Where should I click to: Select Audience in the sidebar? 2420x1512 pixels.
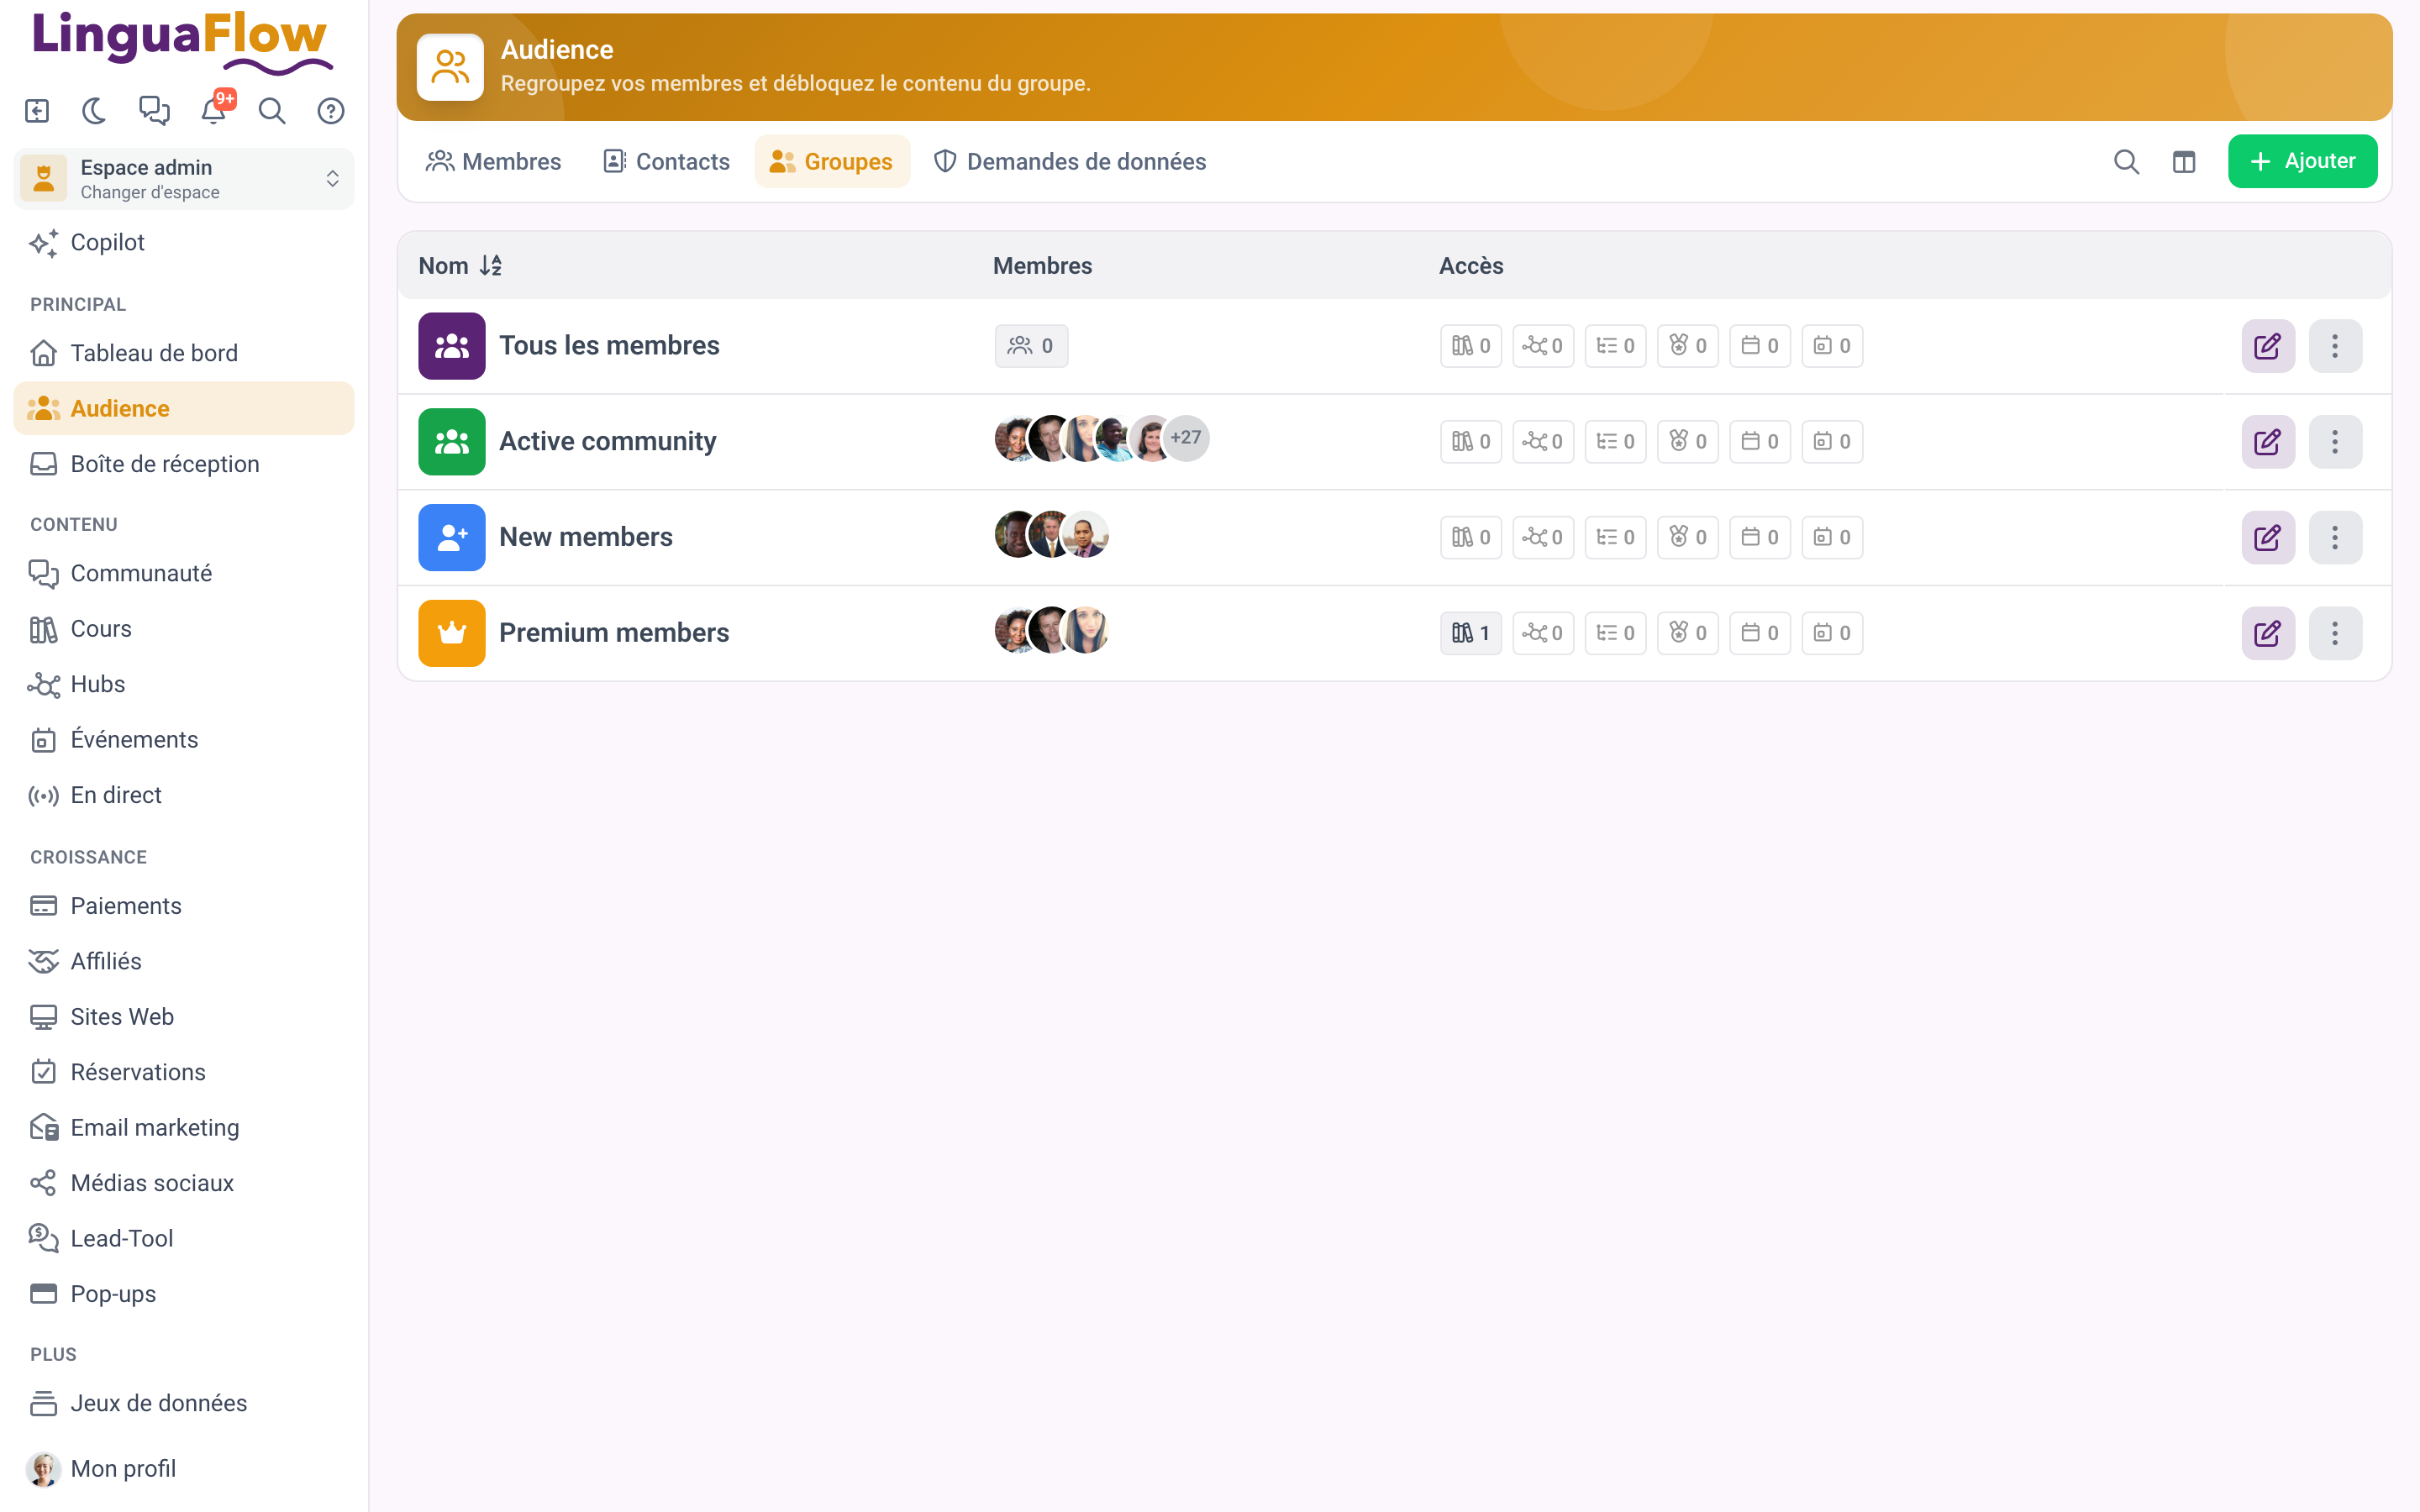coord(184,408)
